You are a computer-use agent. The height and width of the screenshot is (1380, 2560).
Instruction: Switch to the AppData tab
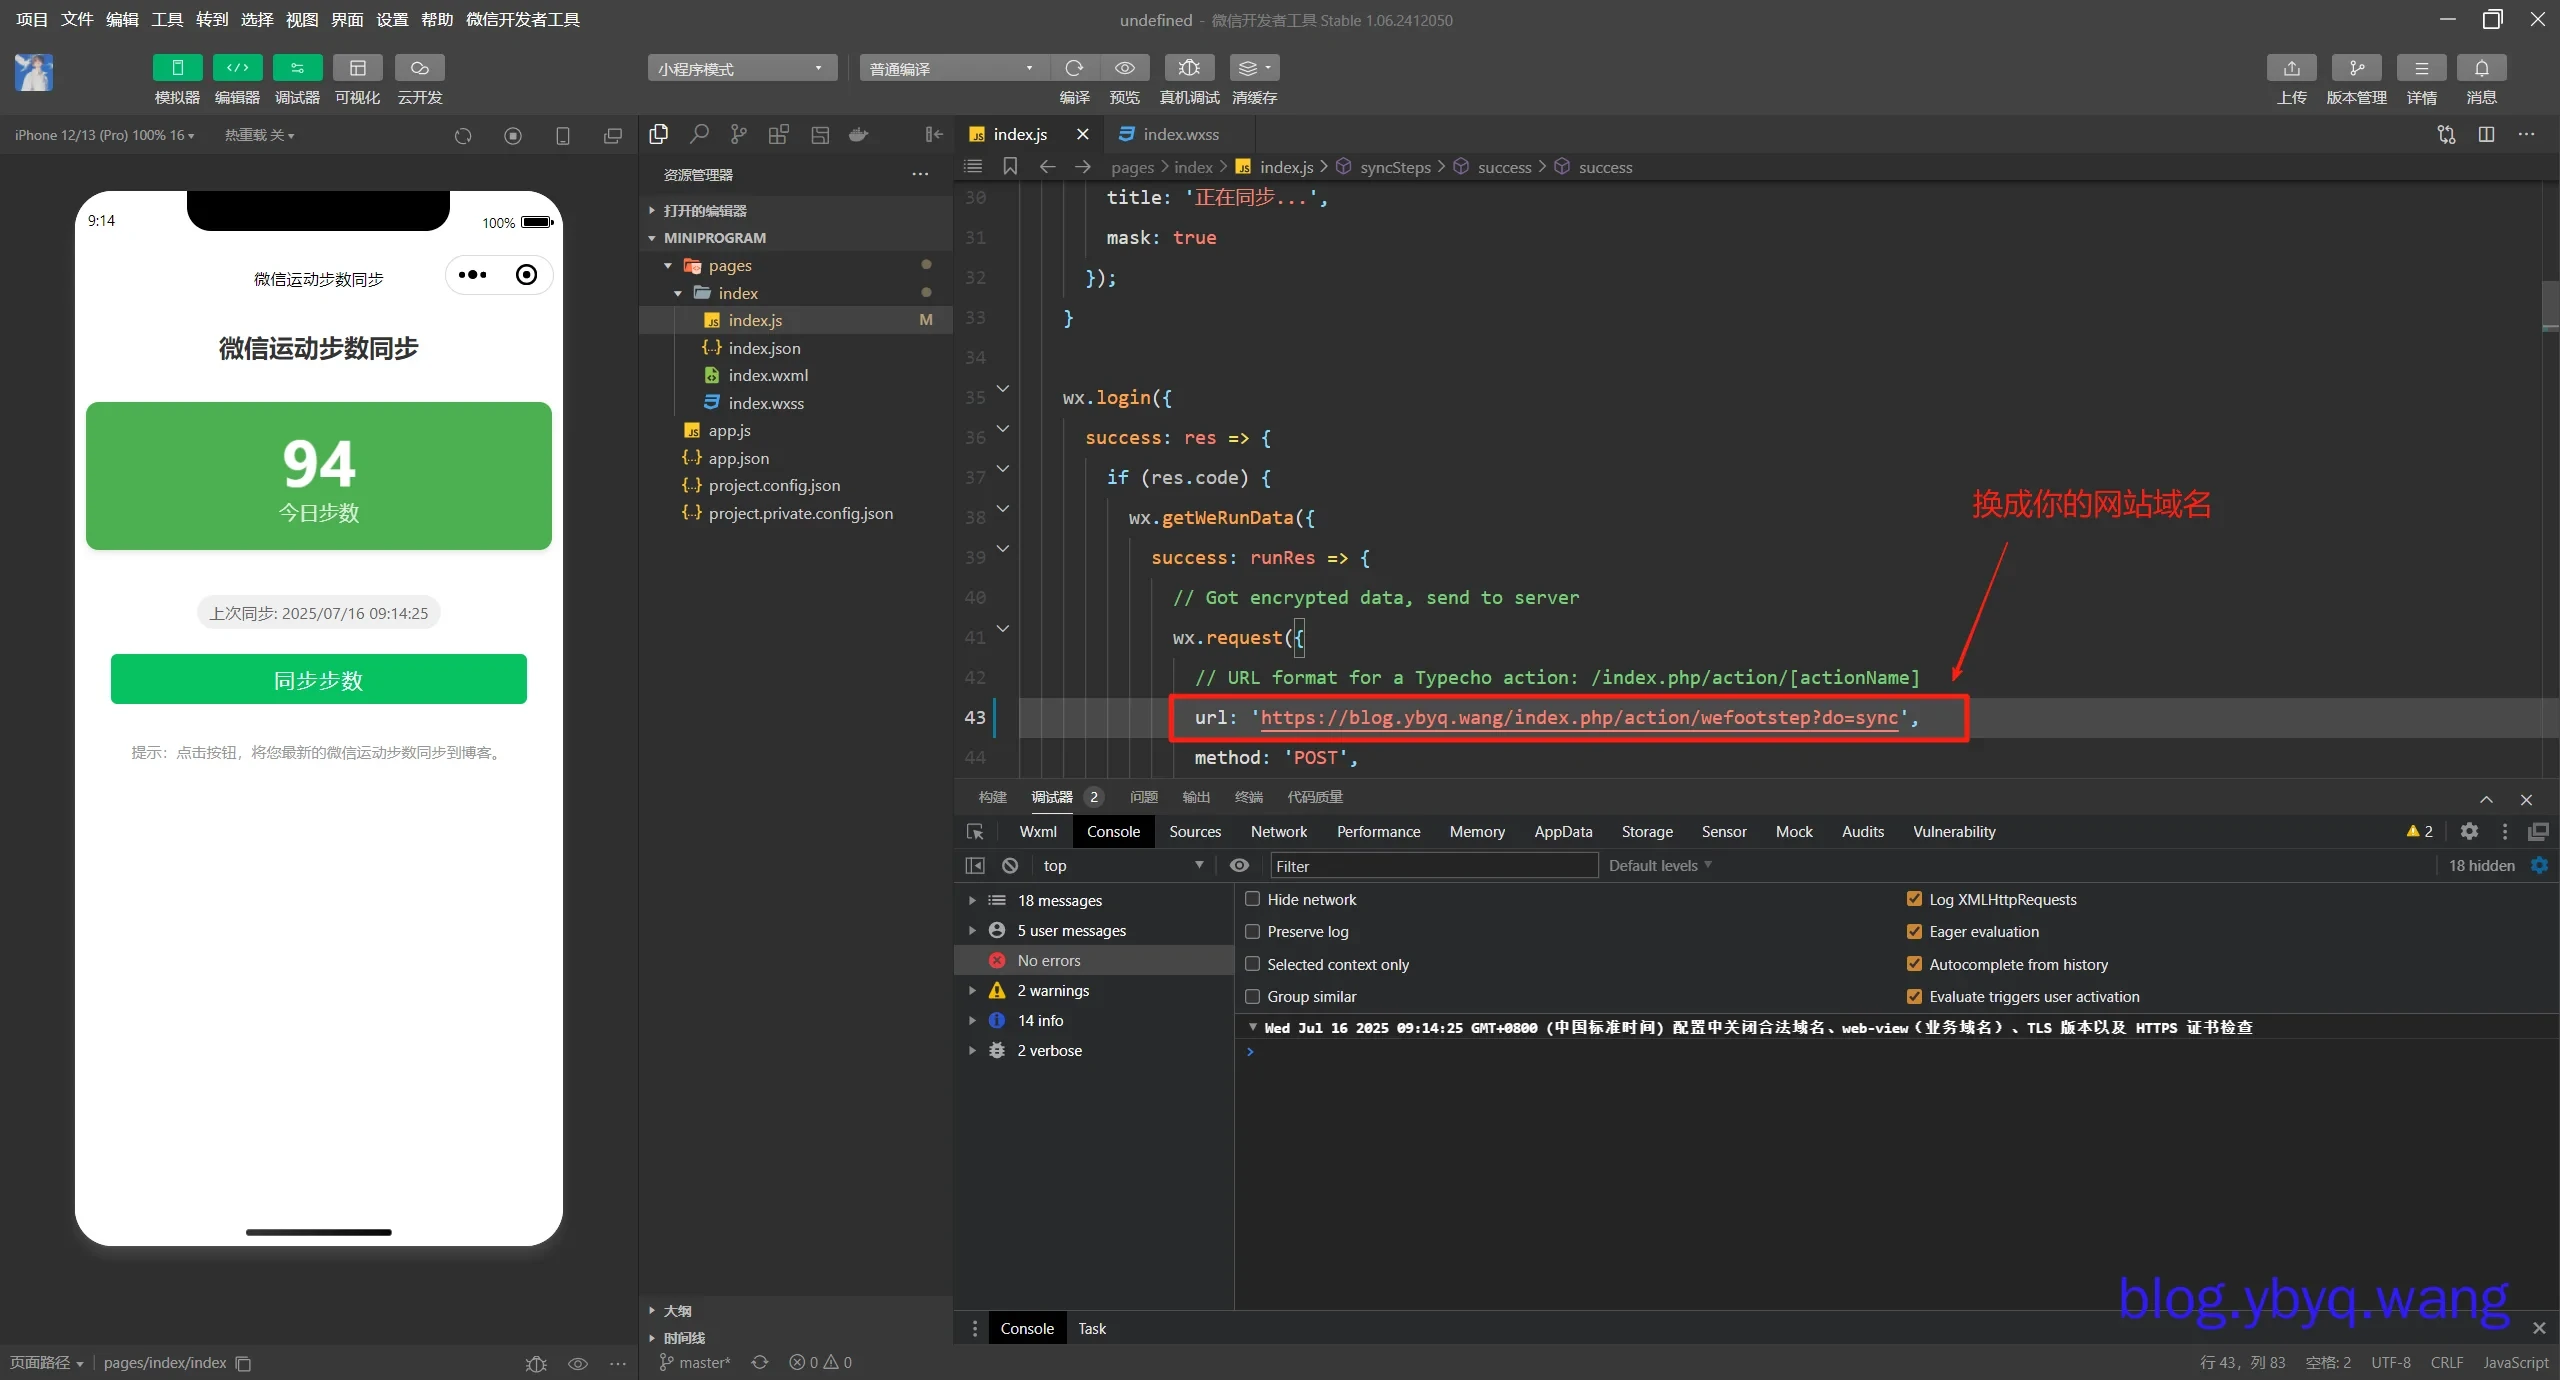(x=1563, y=831)
